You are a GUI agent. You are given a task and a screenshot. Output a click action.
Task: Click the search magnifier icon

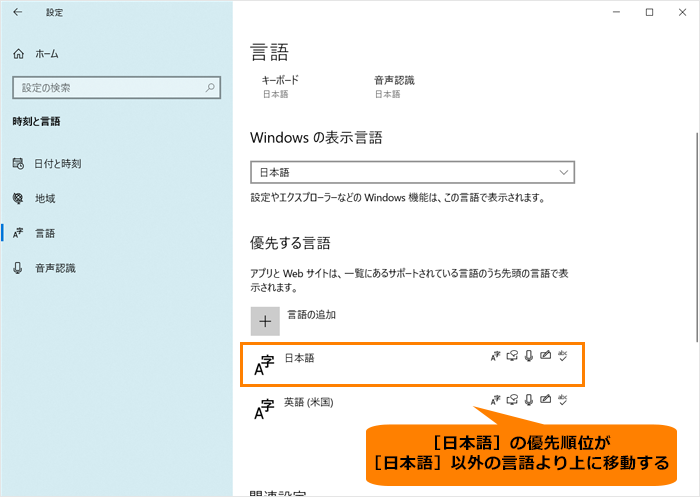click(210, 88)
